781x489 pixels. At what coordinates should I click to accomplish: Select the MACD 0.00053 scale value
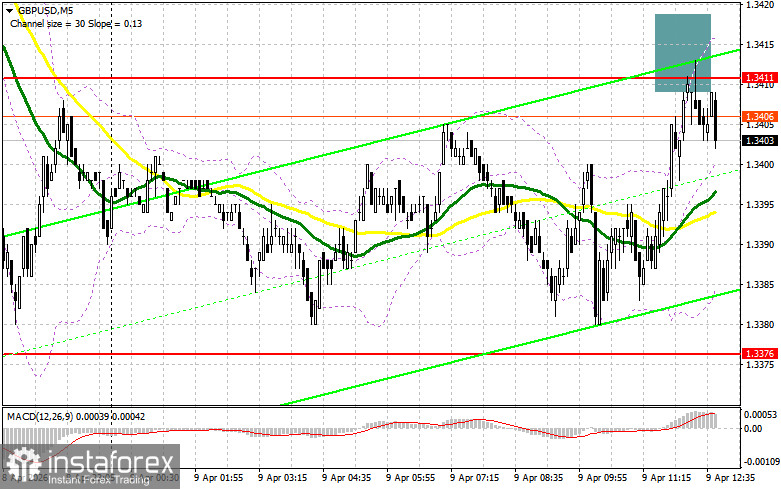[760, 414]
